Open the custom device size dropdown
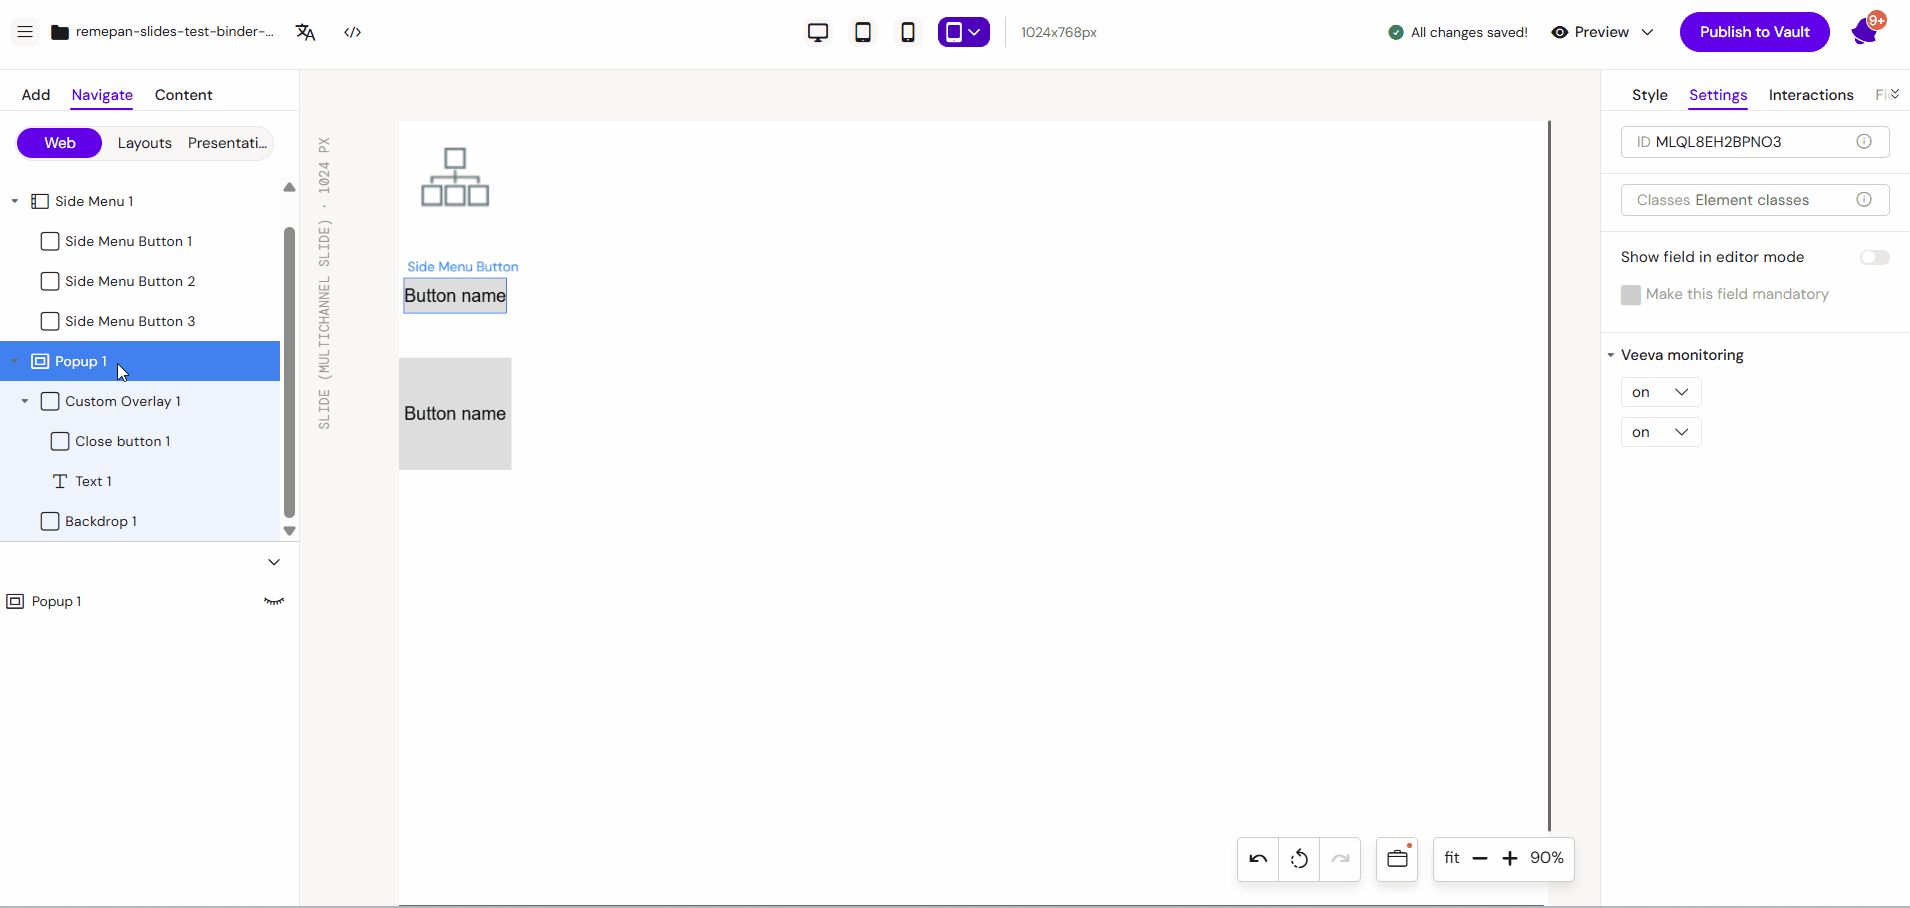The width and height of the screenshot is (1910, 908). 964,32
